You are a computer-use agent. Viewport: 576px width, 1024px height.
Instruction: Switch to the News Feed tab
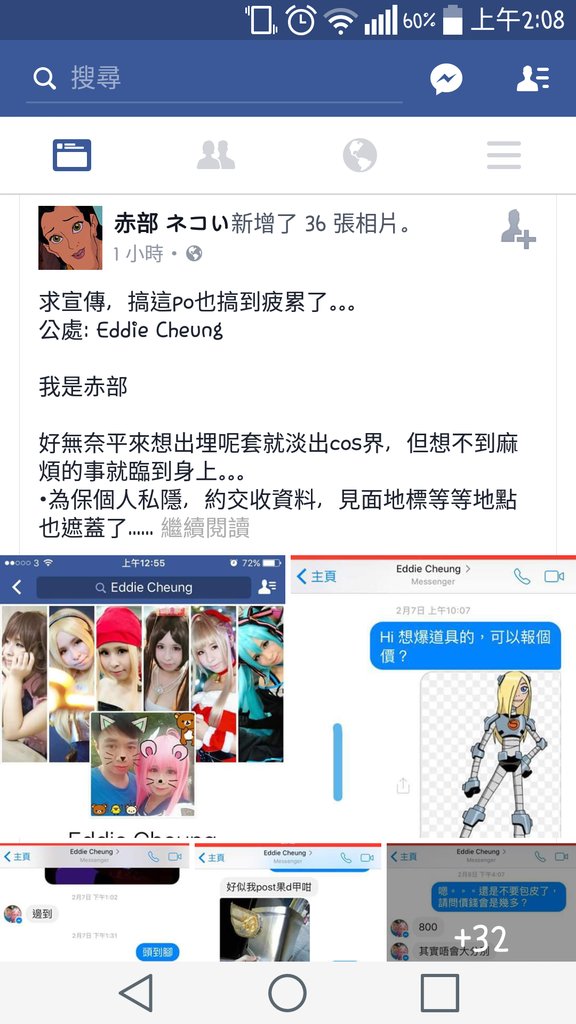click(x=72, y=155)
